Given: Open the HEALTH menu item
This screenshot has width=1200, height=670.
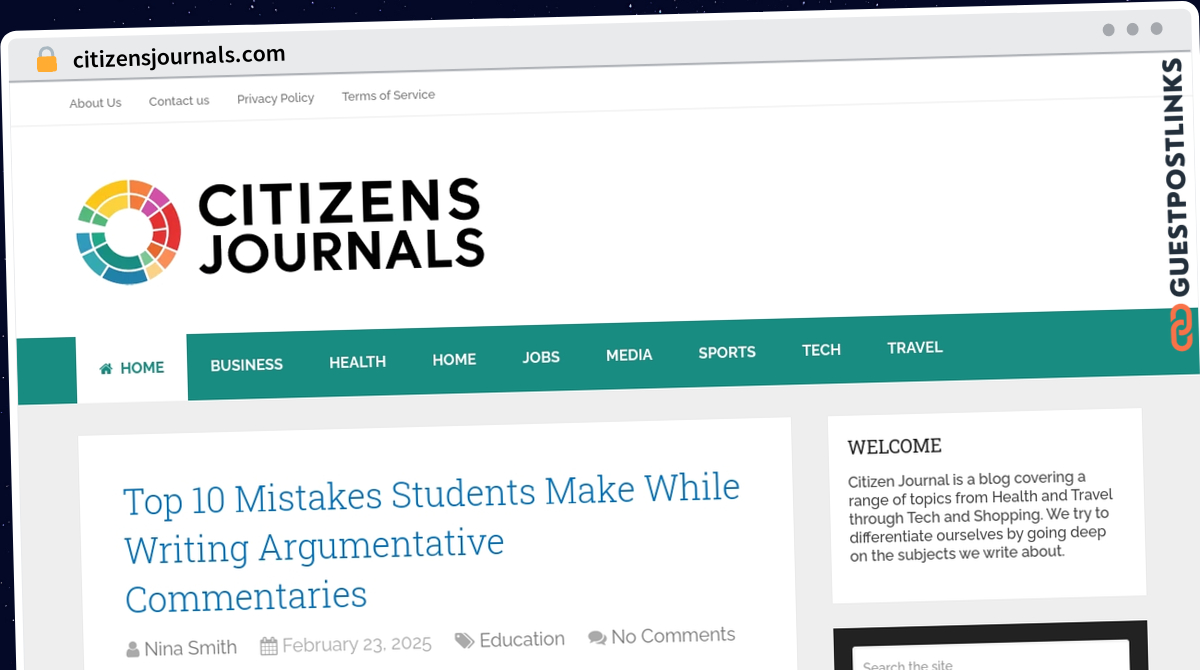Looking at the screenshot, I should [x=357, y=362].
